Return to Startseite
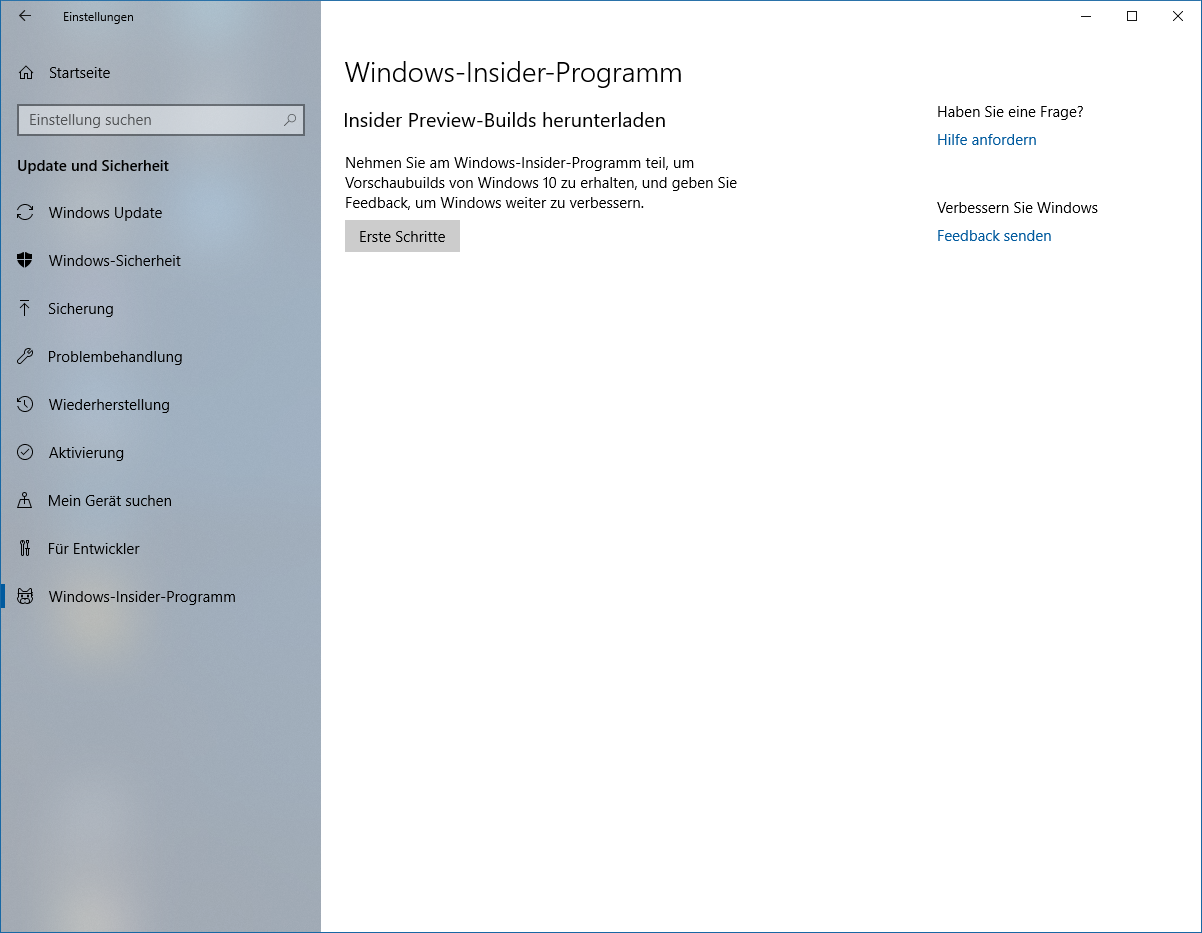Viewport: 1202px width, 933px height. (x=160, y=73)
